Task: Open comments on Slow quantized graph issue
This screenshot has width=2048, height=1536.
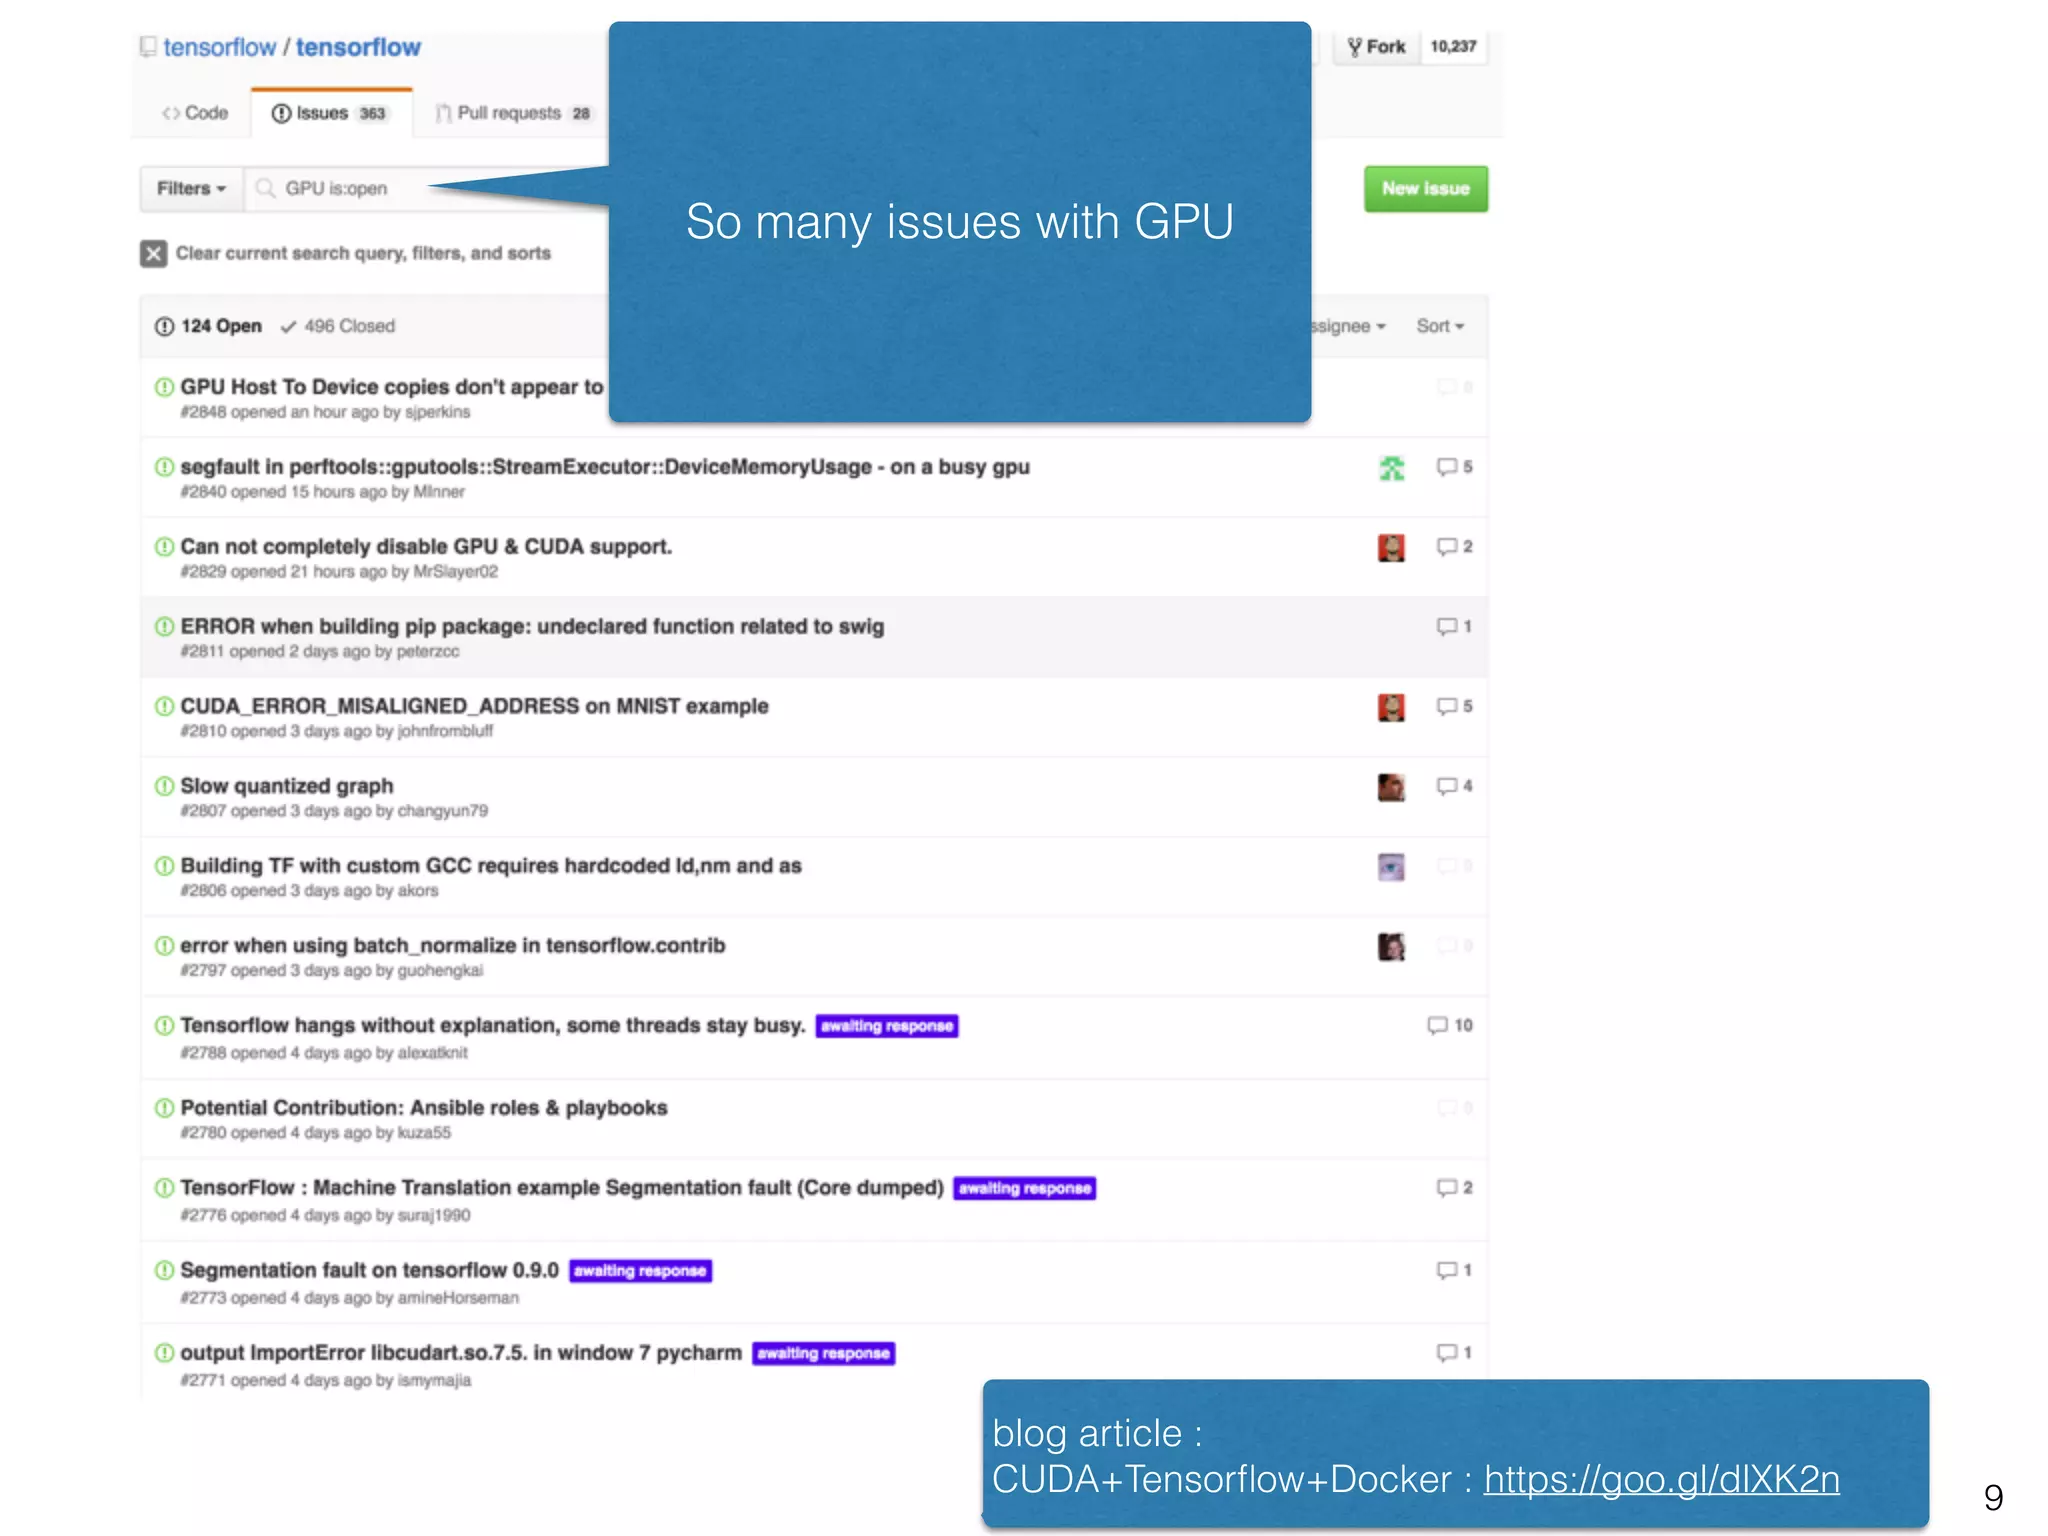Action: point(1454,786)
